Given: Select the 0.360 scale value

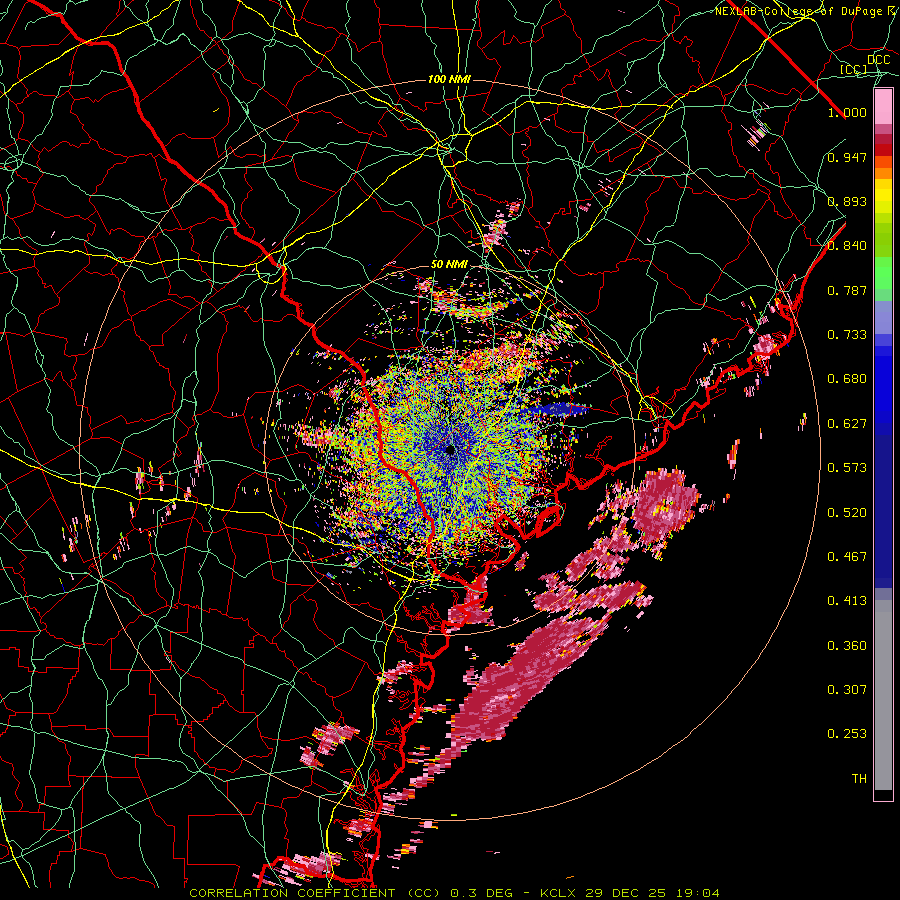Looking at the screenshot, I should [x=847, y=646].
